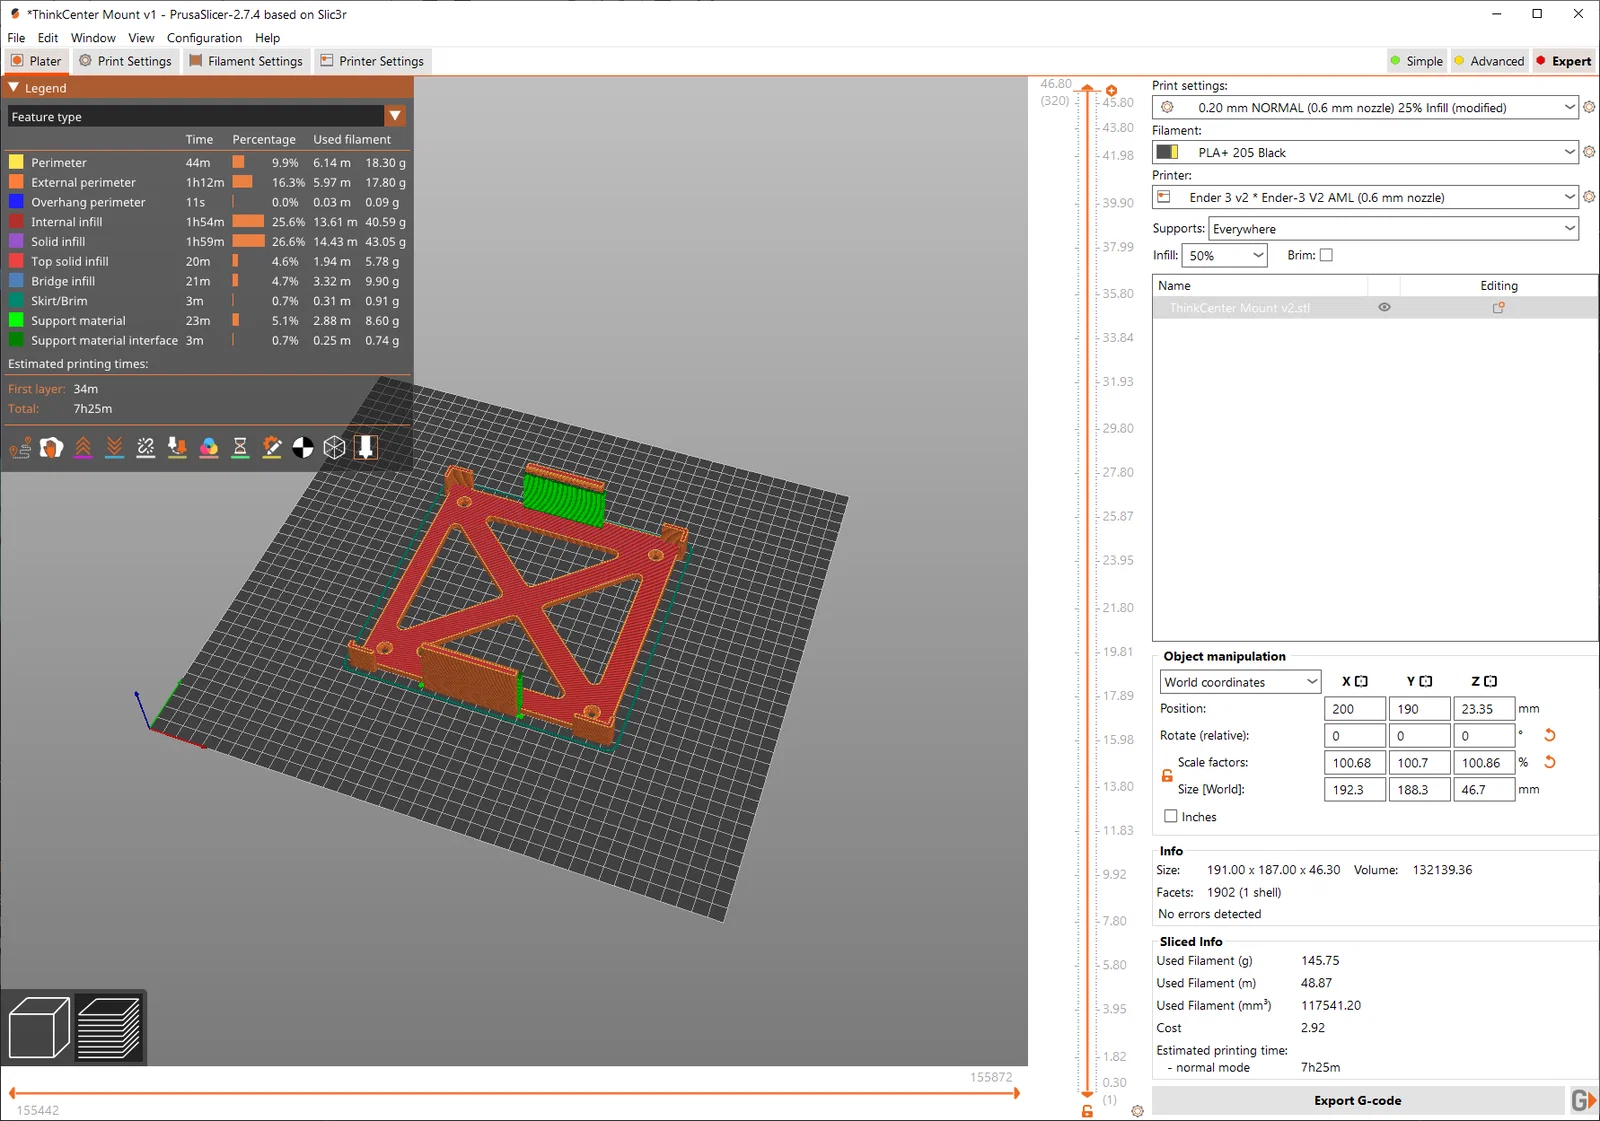Click the send G-code icon button
Image resolution: width=1600 pixels, height=1121 pixels.
point(1583,1100)
